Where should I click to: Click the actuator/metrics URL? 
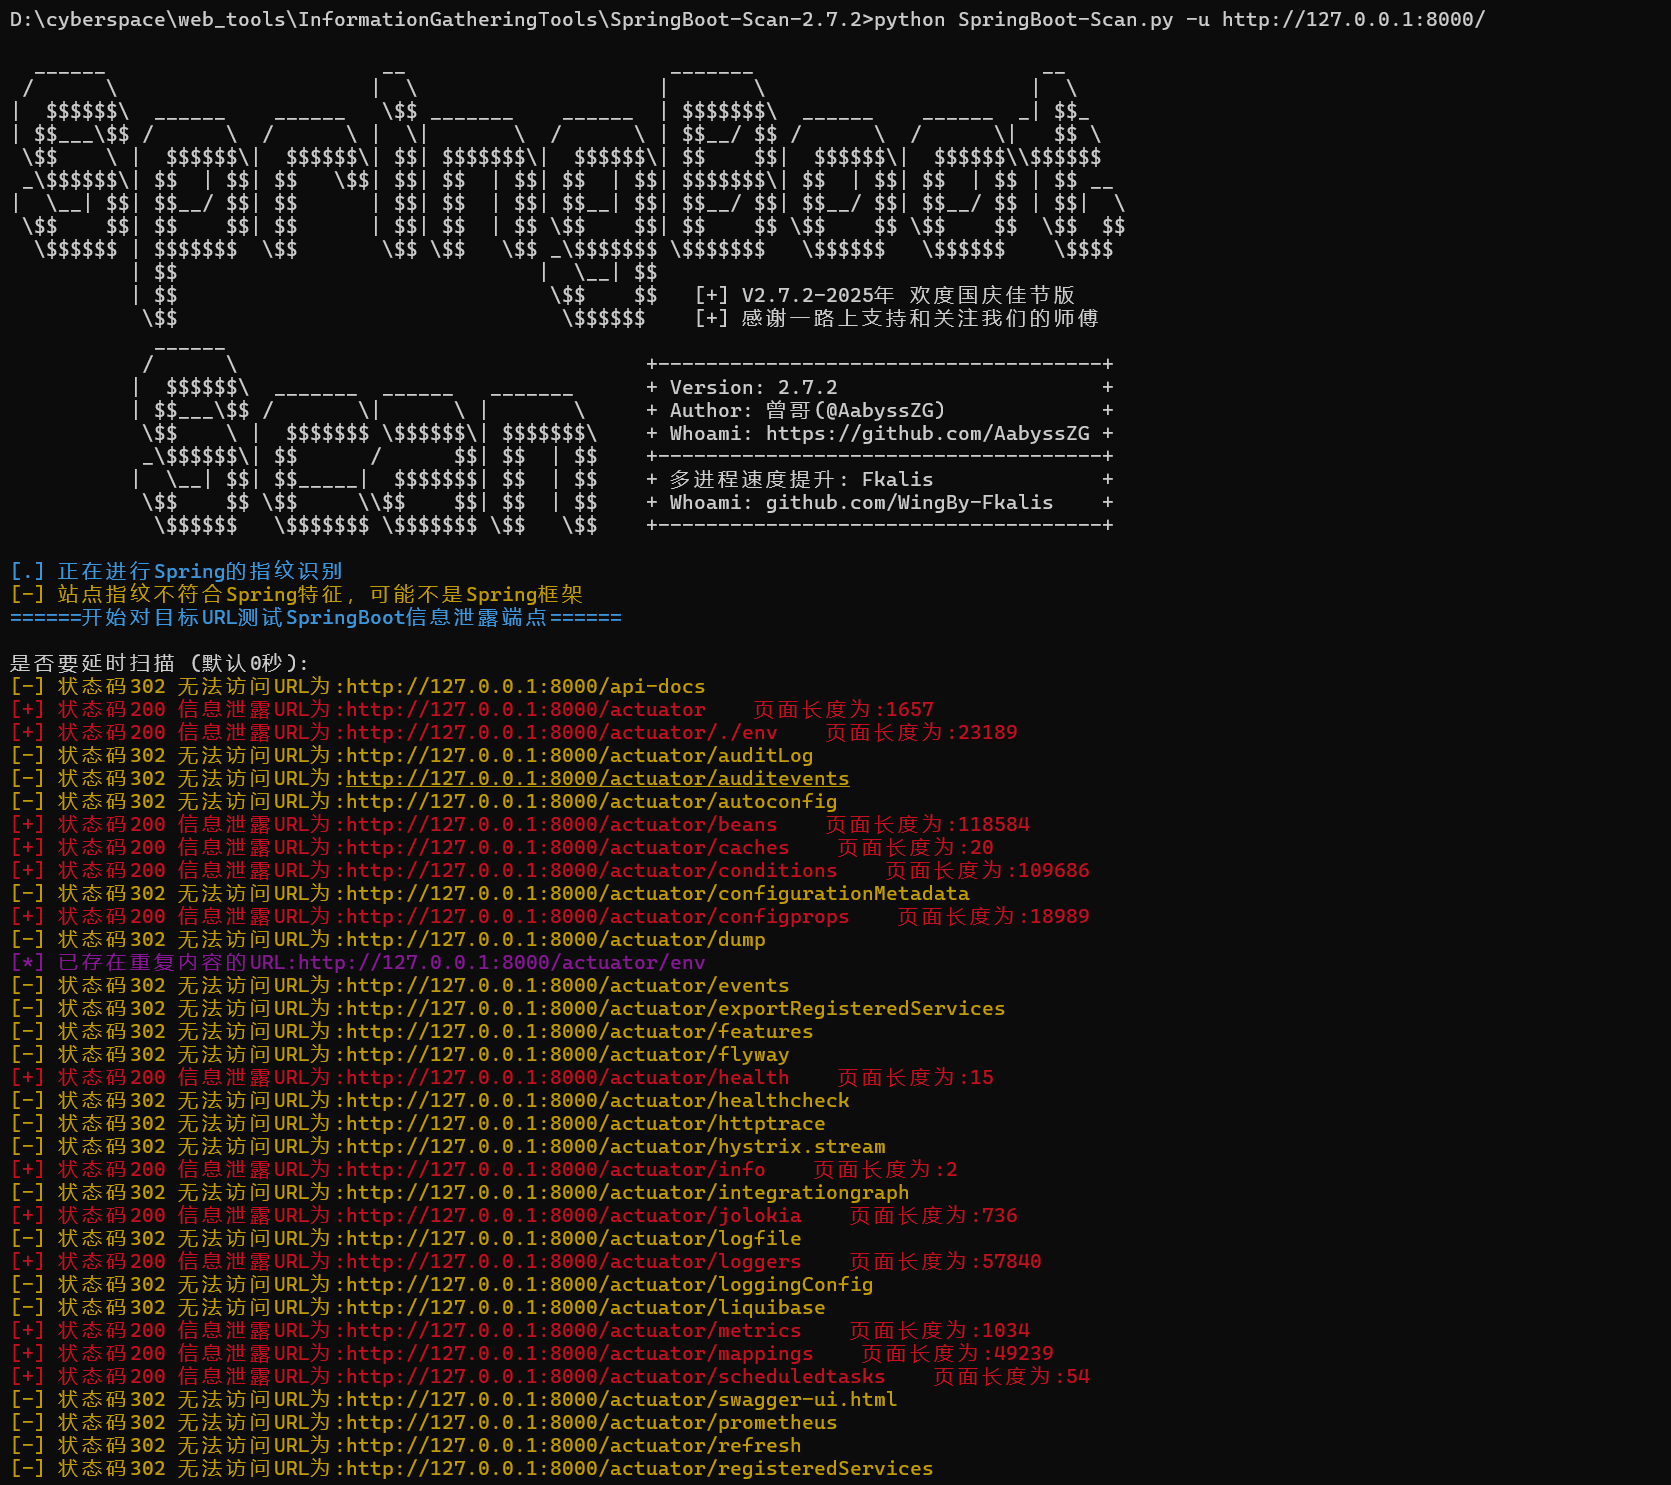[573, 1330]
